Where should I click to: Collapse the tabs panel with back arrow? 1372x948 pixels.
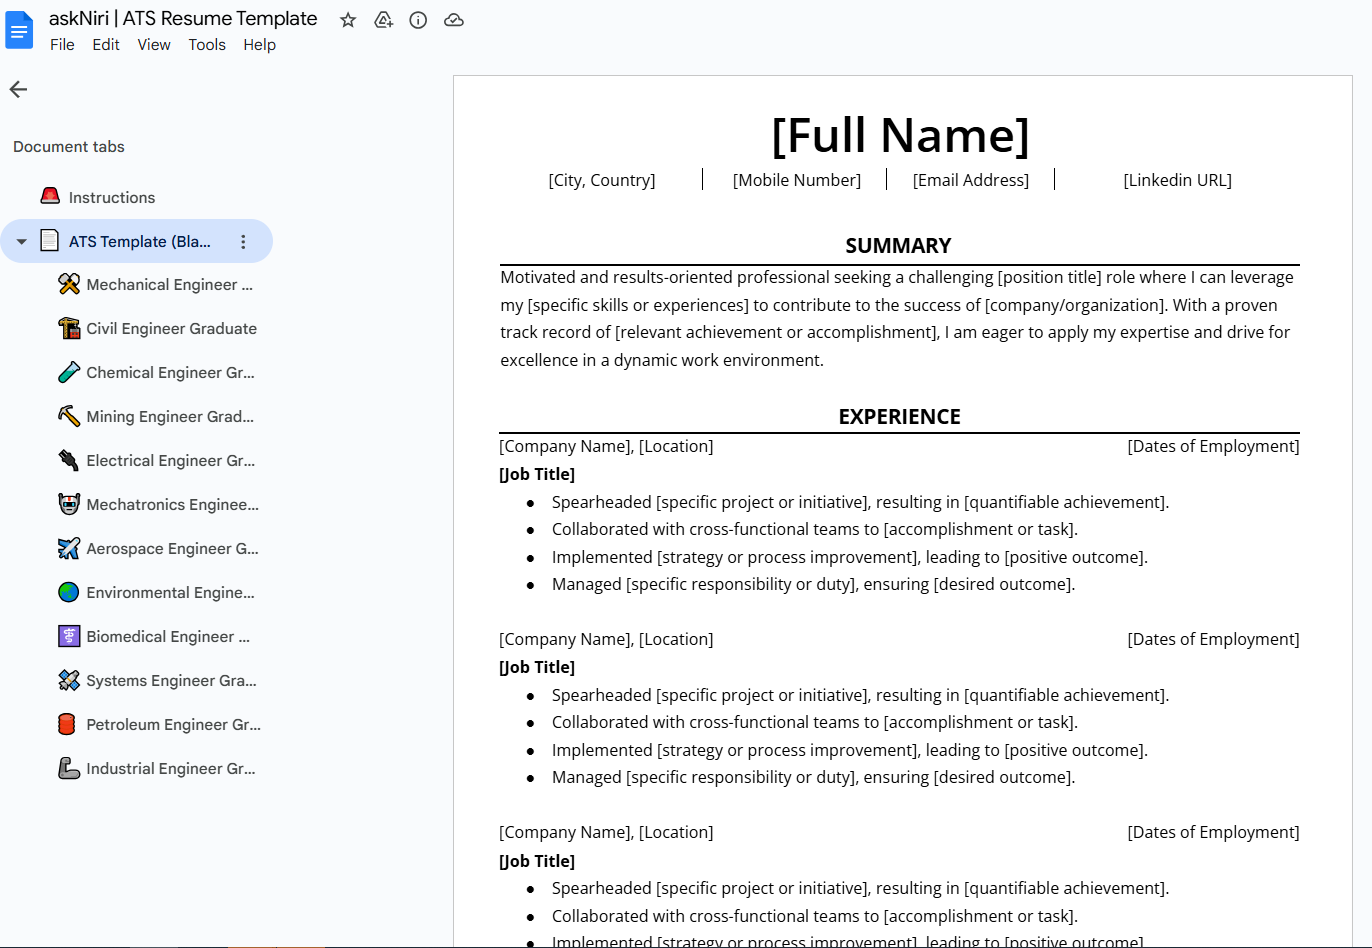click(18, 89)
